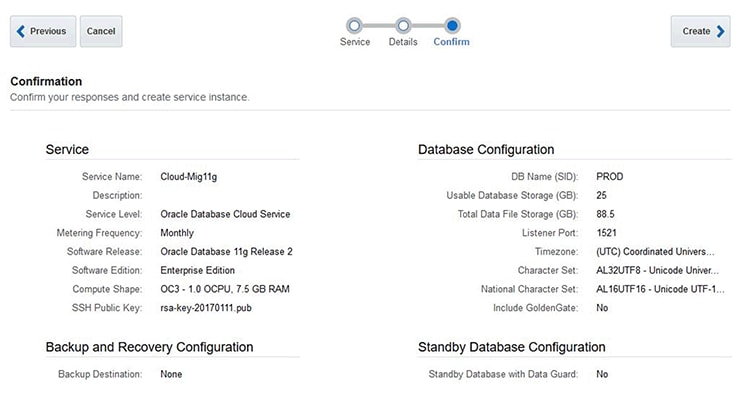Click the Details step circle indicator
Image resolution: width=750 pixels, height=413 pixels.
point(403,25)
